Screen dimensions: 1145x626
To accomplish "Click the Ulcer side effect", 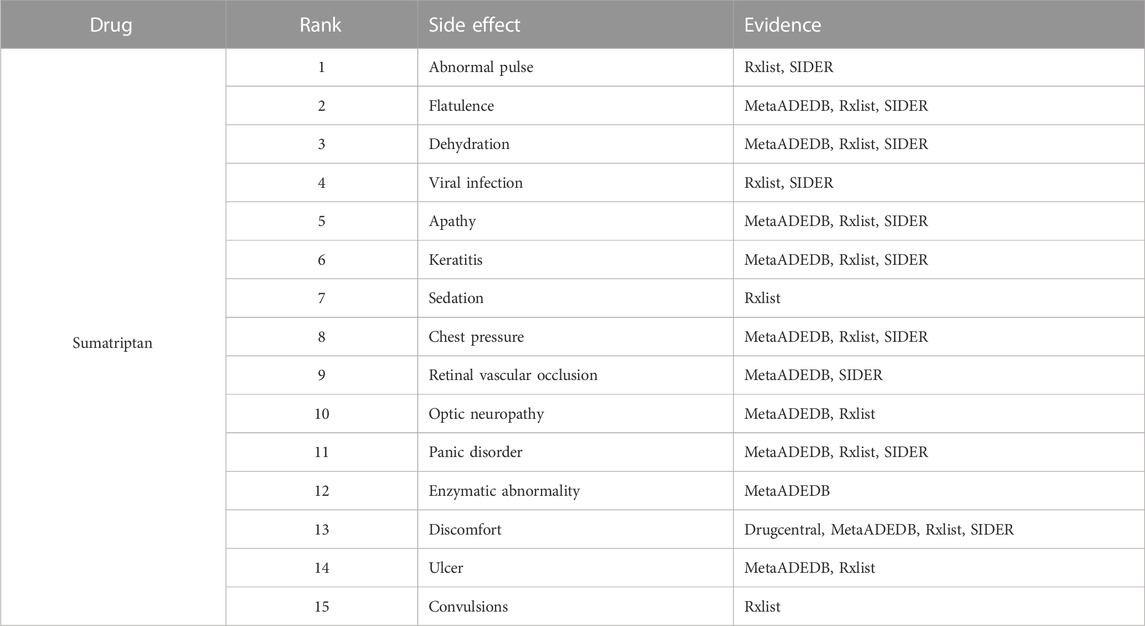I will click(x=445, y=568).
